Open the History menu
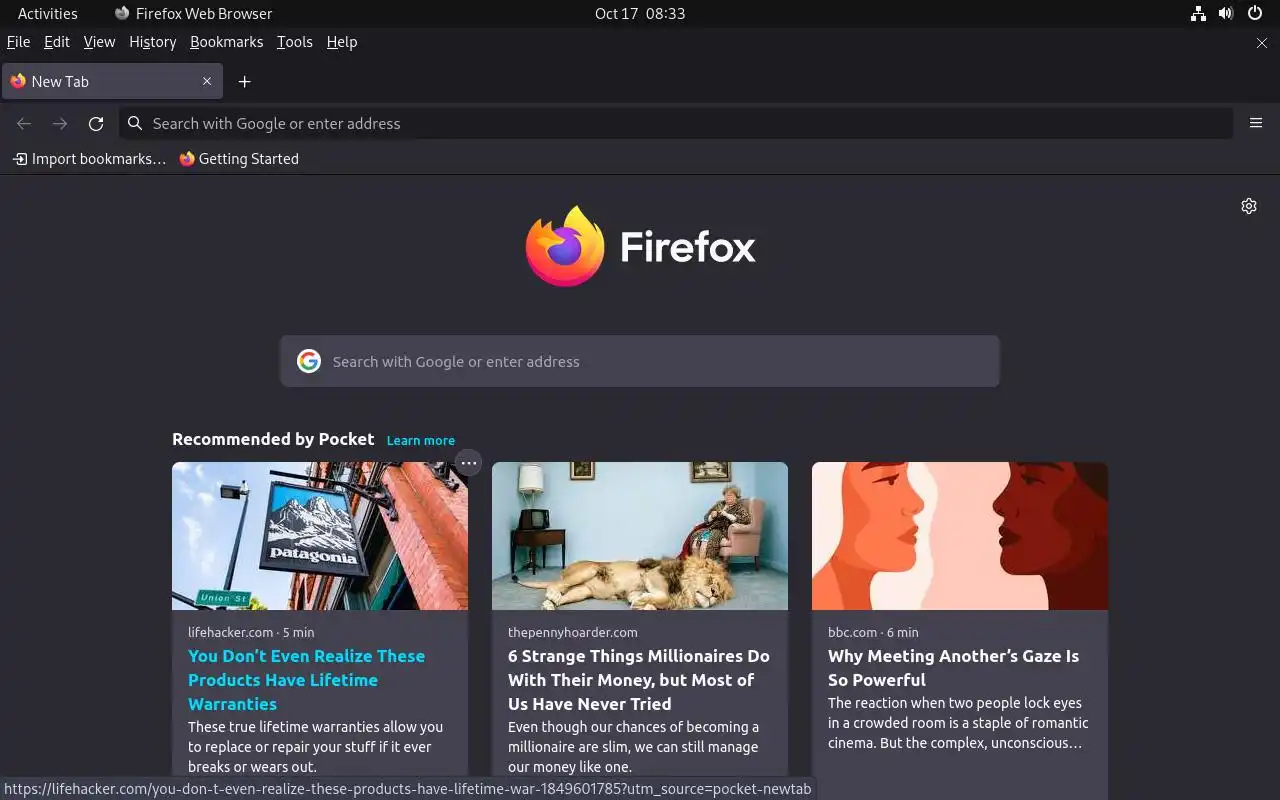 tap(152, 42)
